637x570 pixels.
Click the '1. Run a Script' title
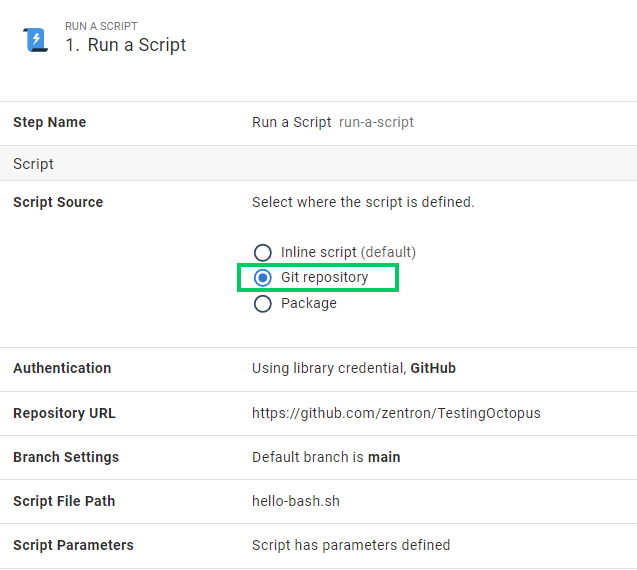click(126, 45)
